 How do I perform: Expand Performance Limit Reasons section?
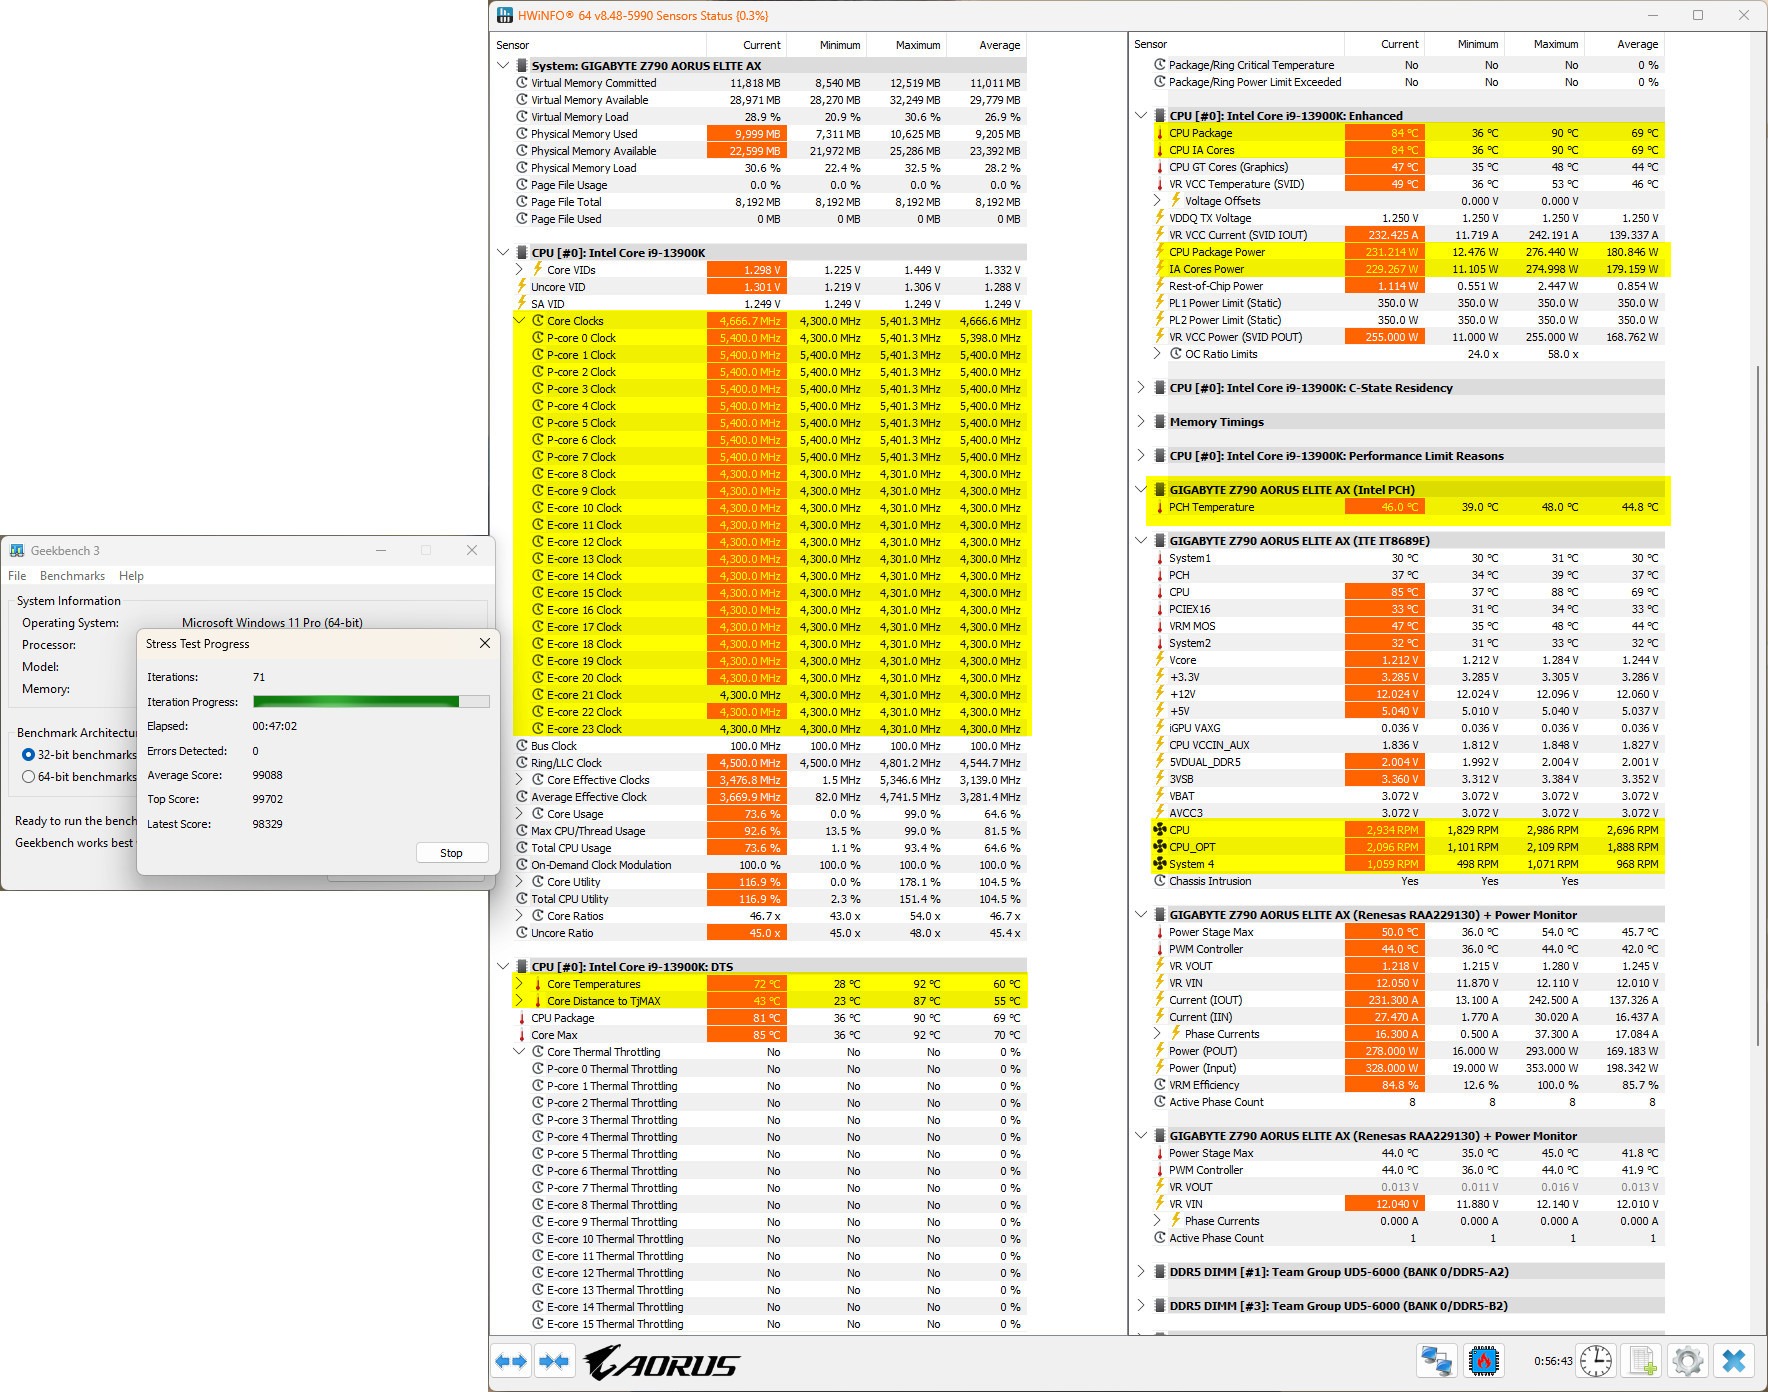(x=1141, y=456)
